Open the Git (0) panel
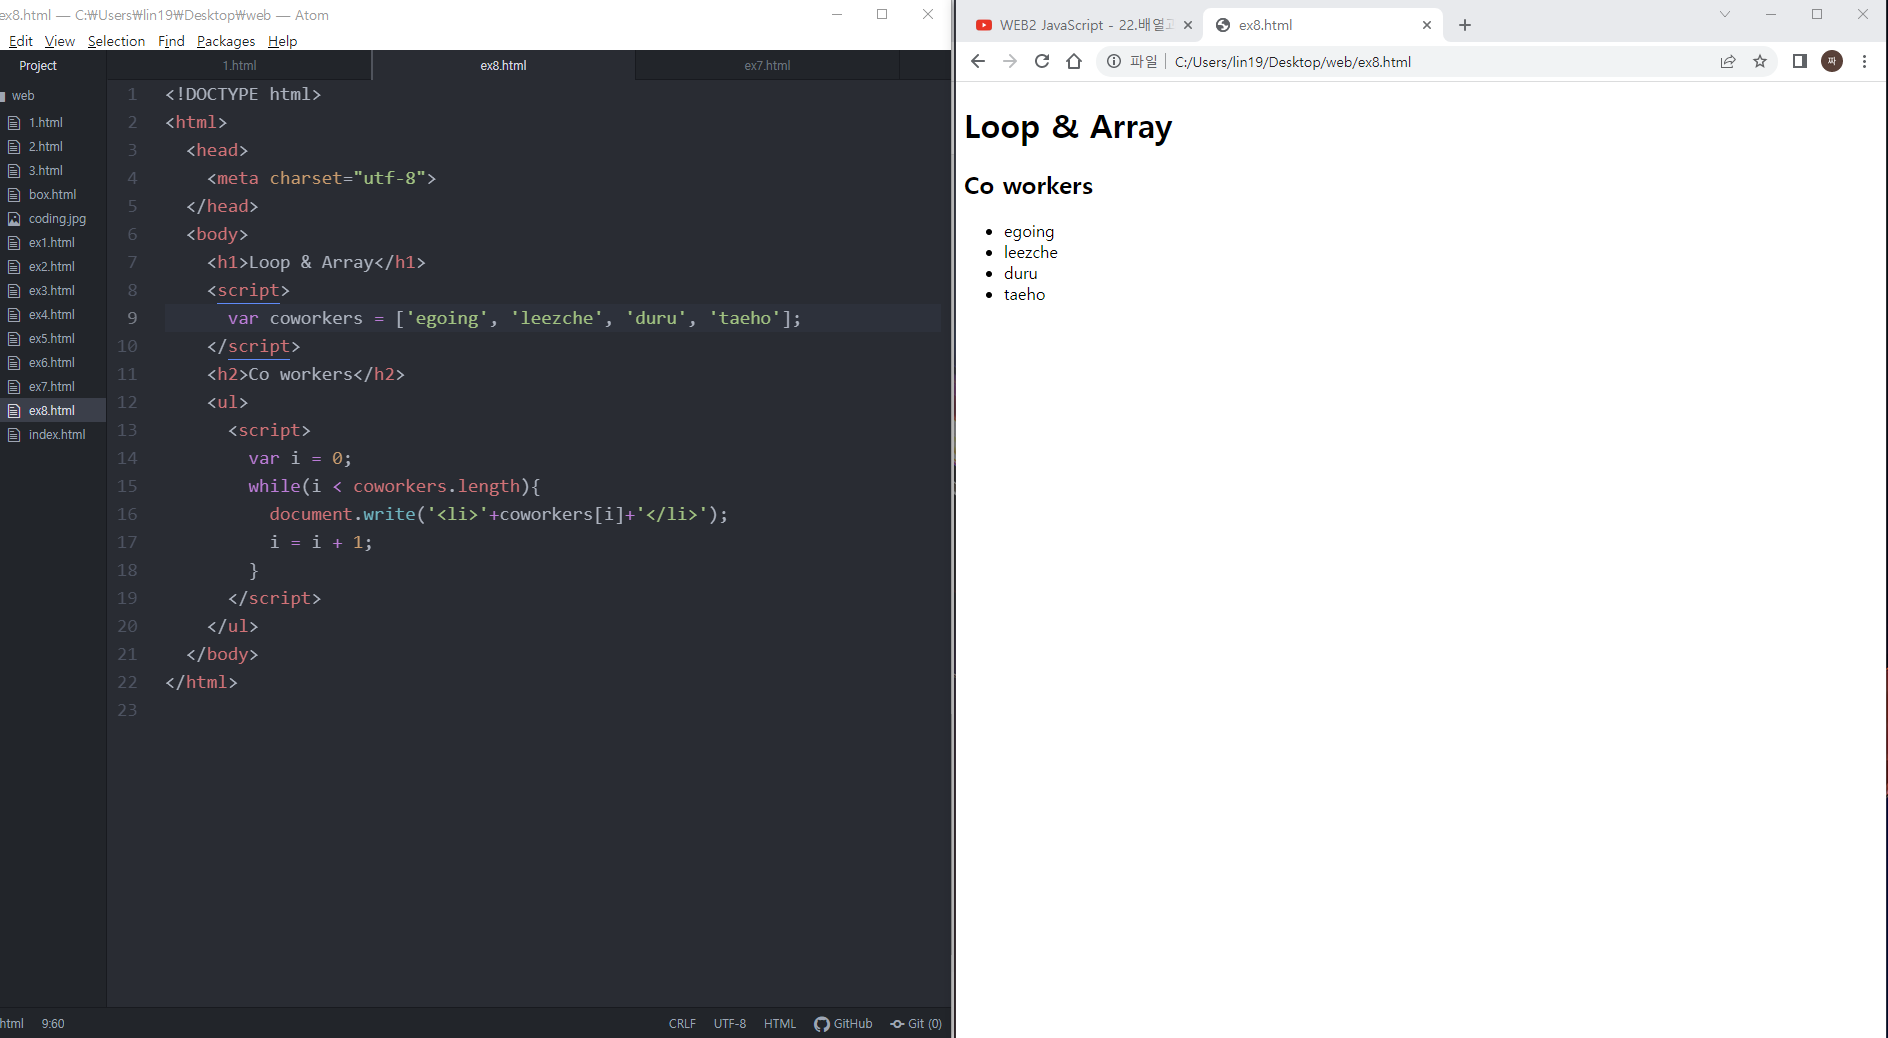Image resolution: width=1888 pixels, height=1038 pixels. click(916, 1024)
